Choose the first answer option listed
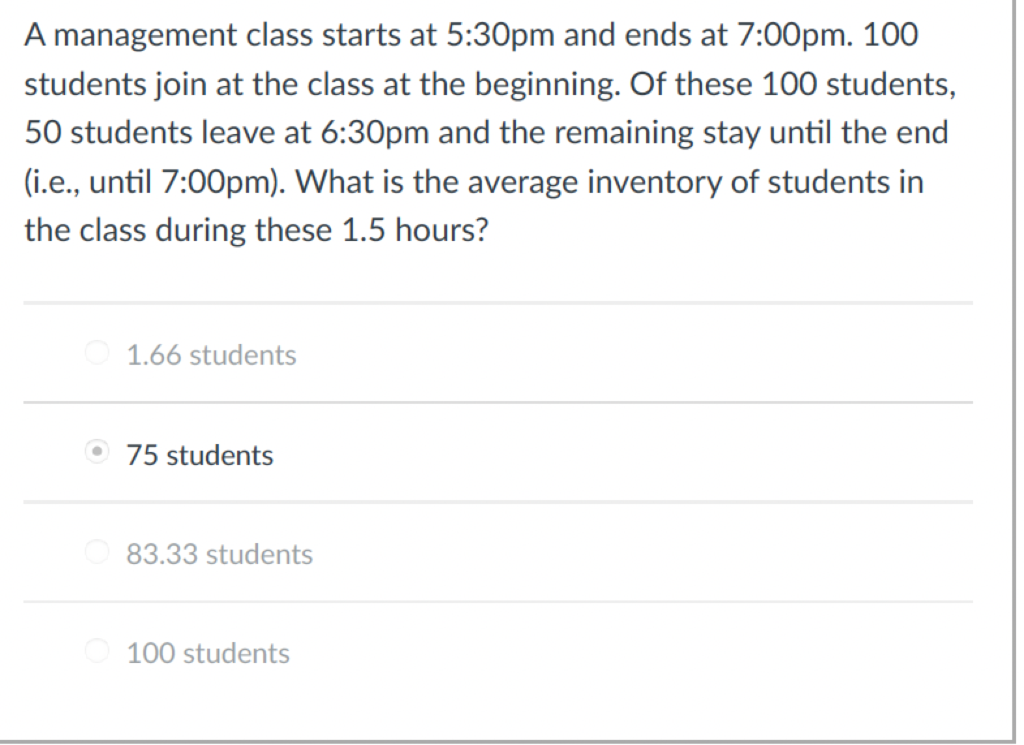The image size is (1024, 745). click(x=210, y=354)
